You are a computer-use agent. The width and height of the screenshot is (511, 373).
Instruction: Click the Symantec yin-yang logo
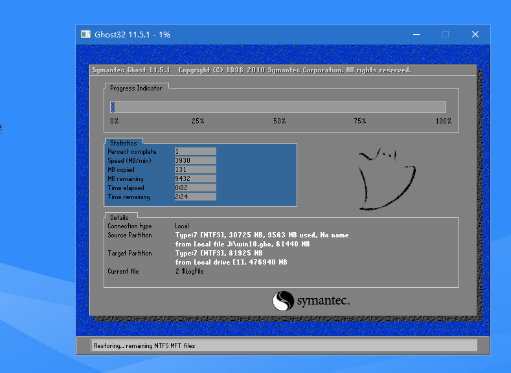point(283,301)
